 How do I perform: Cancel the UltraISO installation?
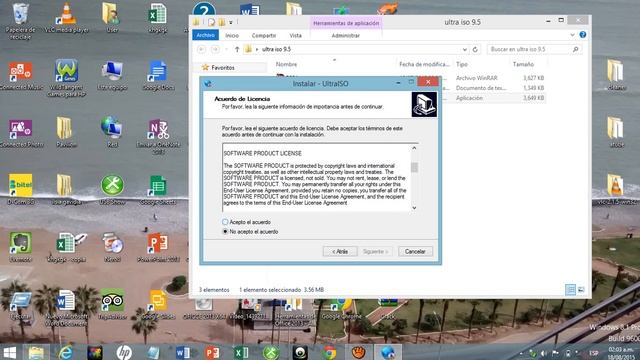coord(415,251)
